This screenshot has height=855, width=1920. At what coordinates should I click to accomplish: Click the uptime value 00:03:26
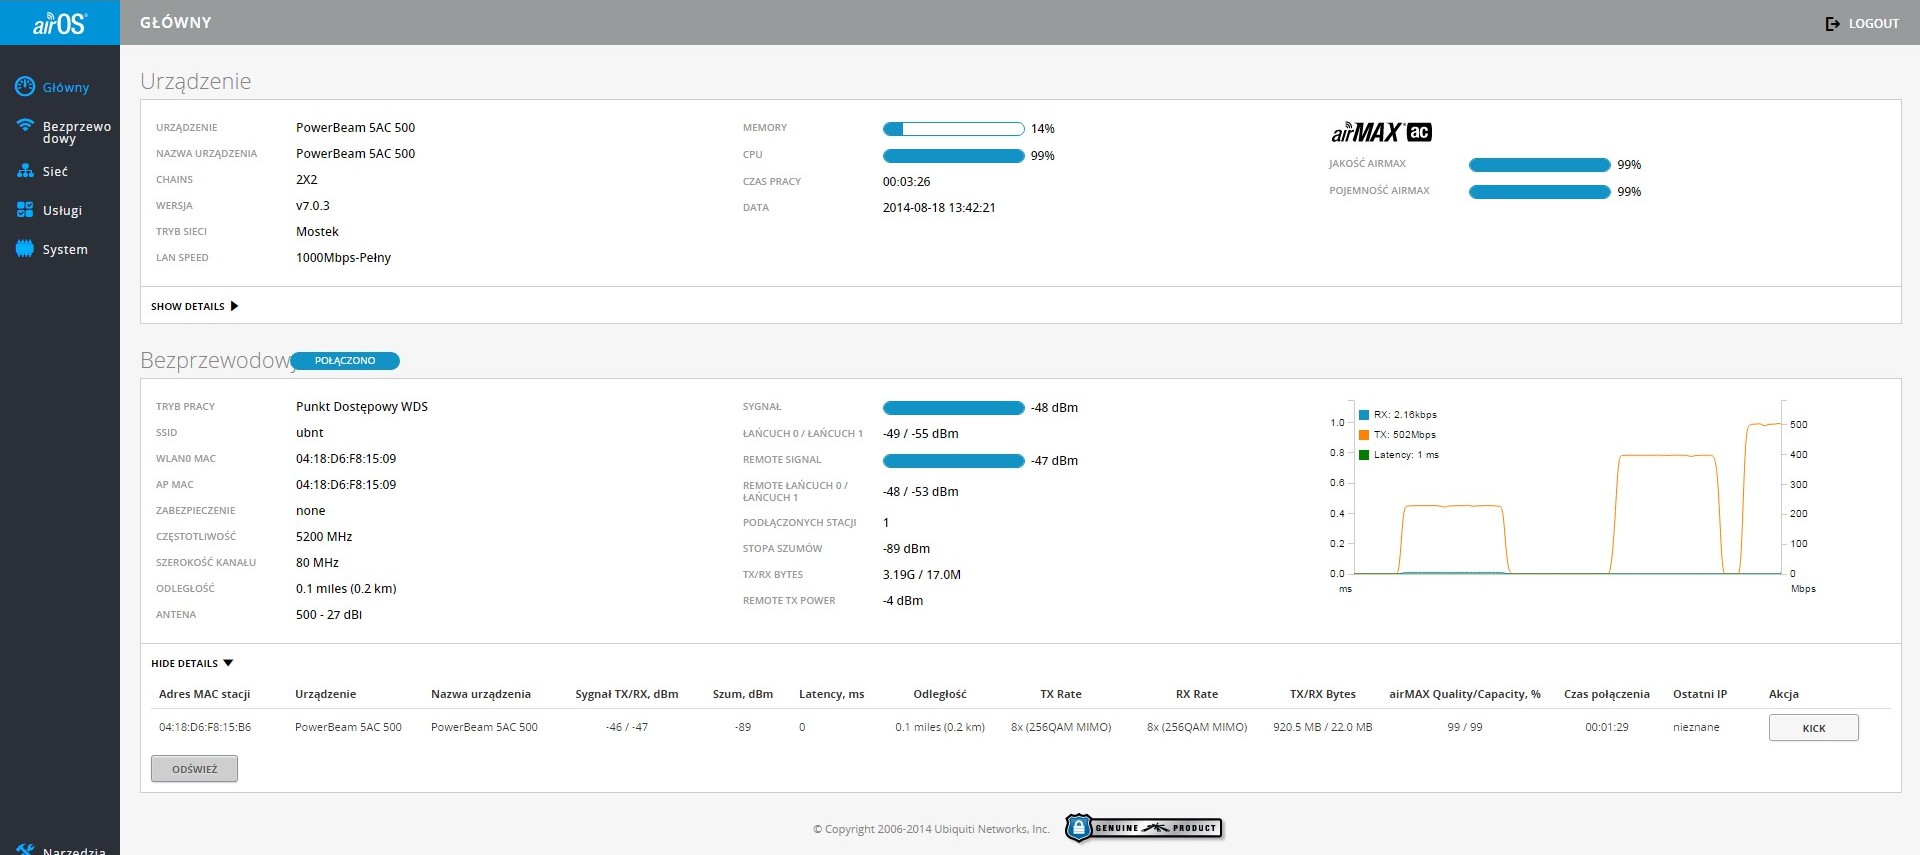pos(906,182)
